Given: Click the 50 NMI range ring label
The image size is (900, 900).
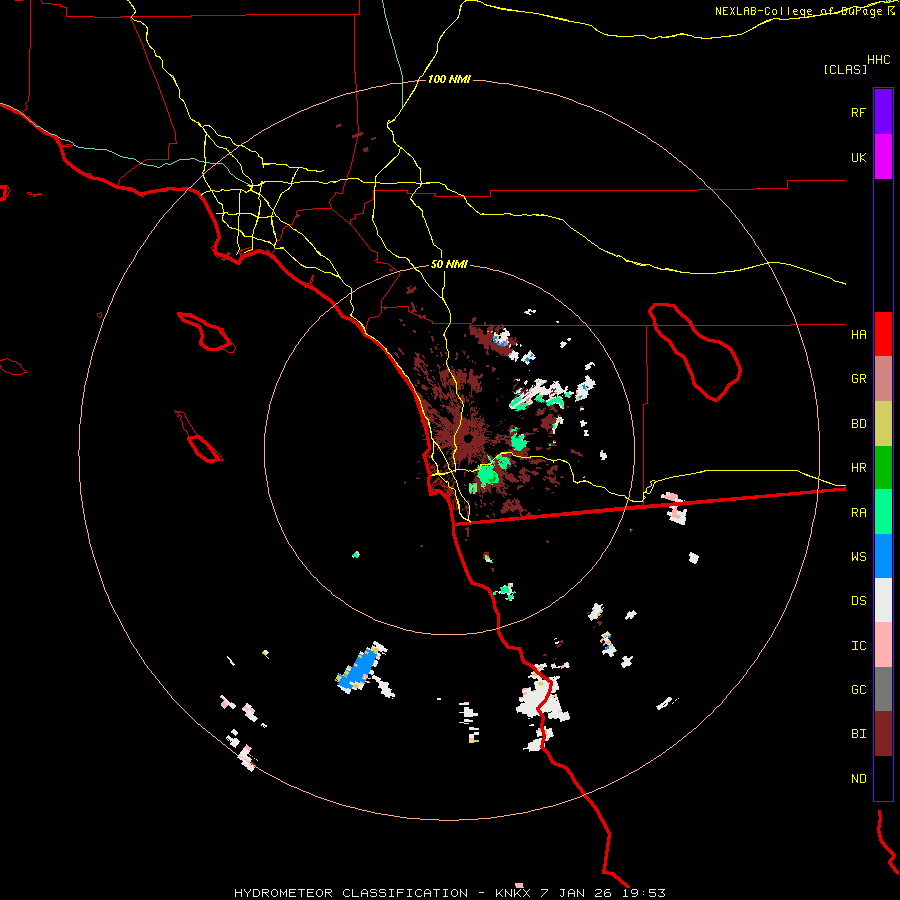Looking at the screenshot, I should (449, 264).
